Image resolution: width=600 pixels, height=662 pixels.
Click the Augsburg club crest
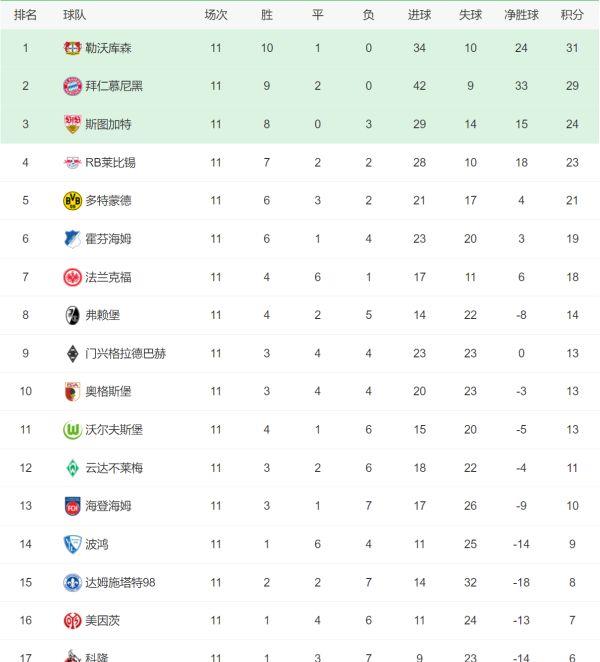pos(72,391)
